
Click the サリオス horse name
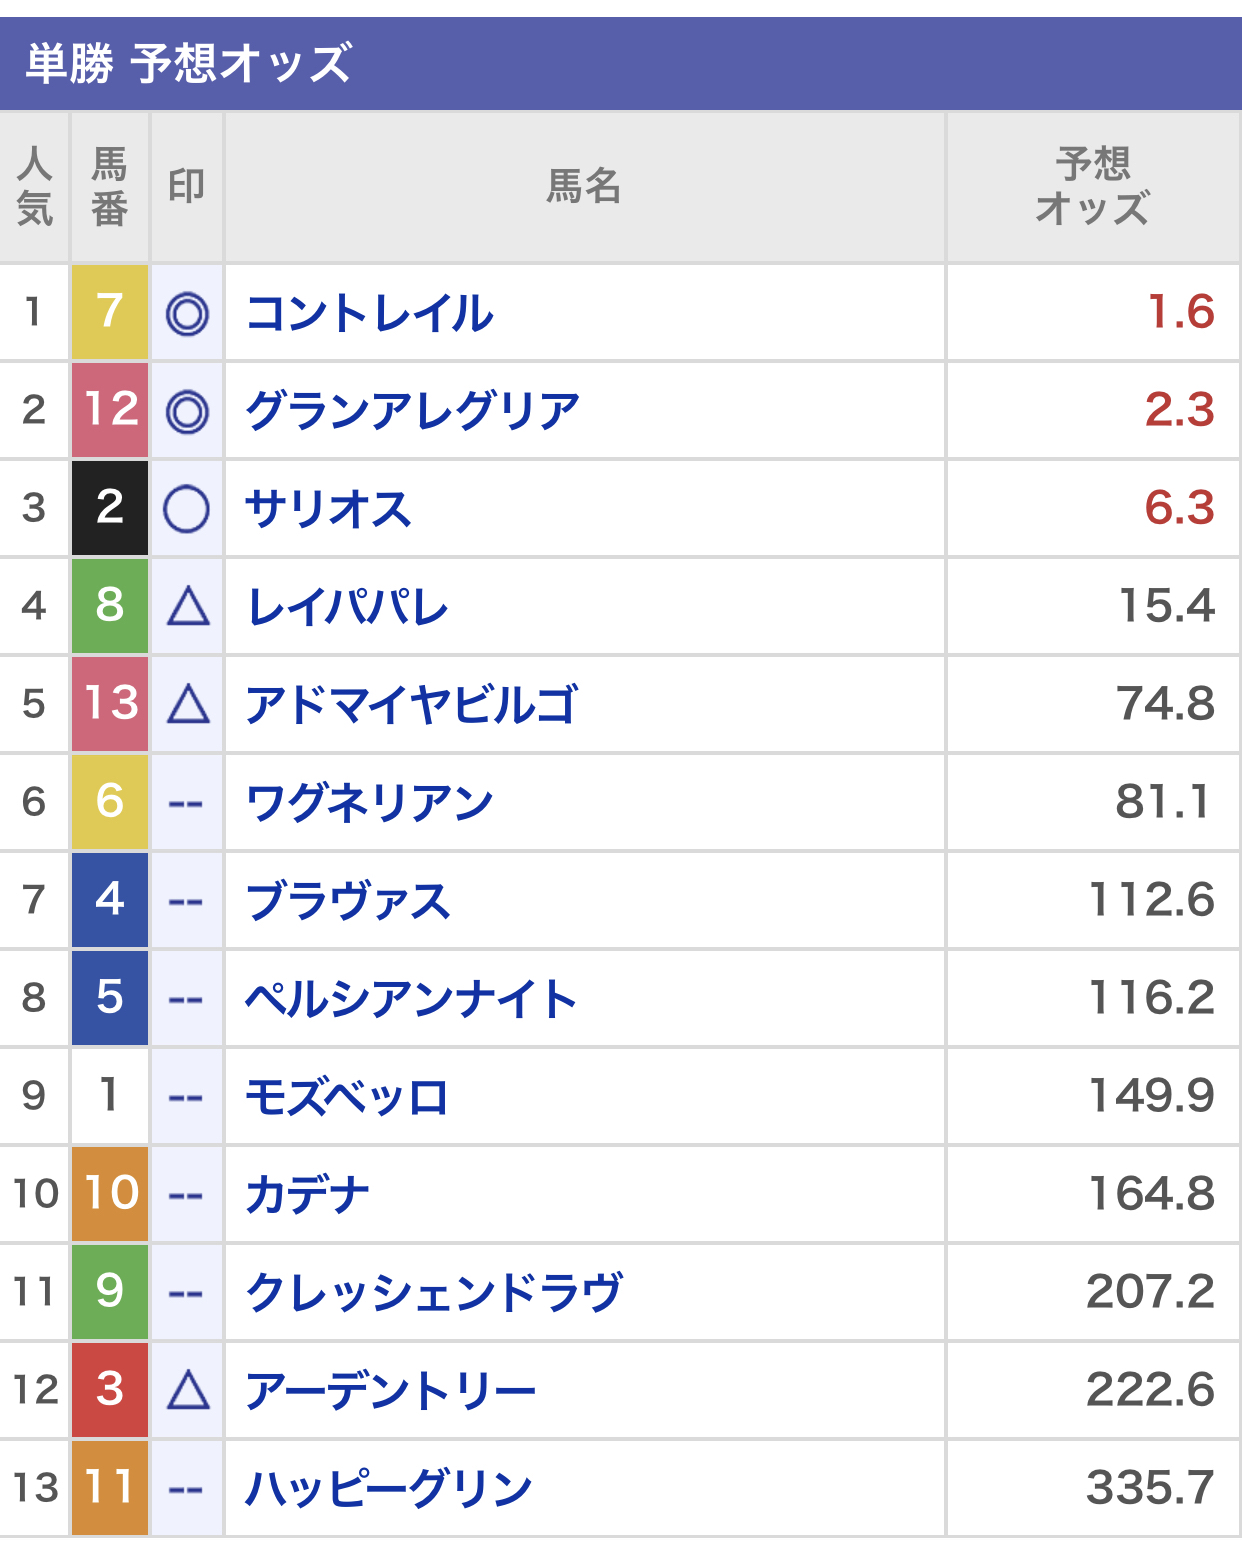tap(328, 509)
